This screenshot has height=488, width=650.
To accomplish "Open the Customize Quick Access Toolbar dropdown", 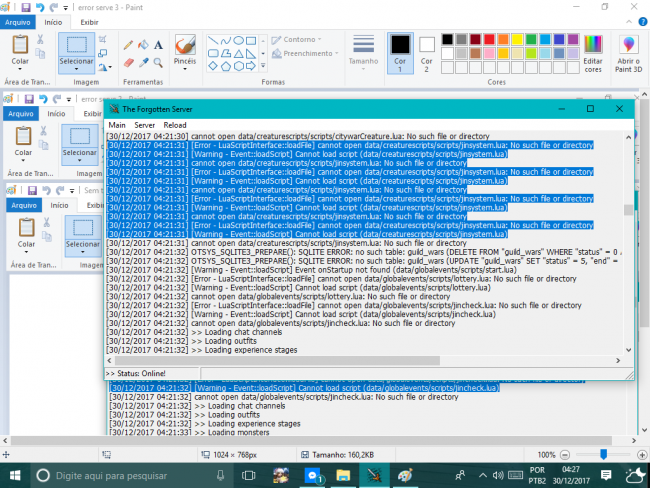I will (65, 8).
